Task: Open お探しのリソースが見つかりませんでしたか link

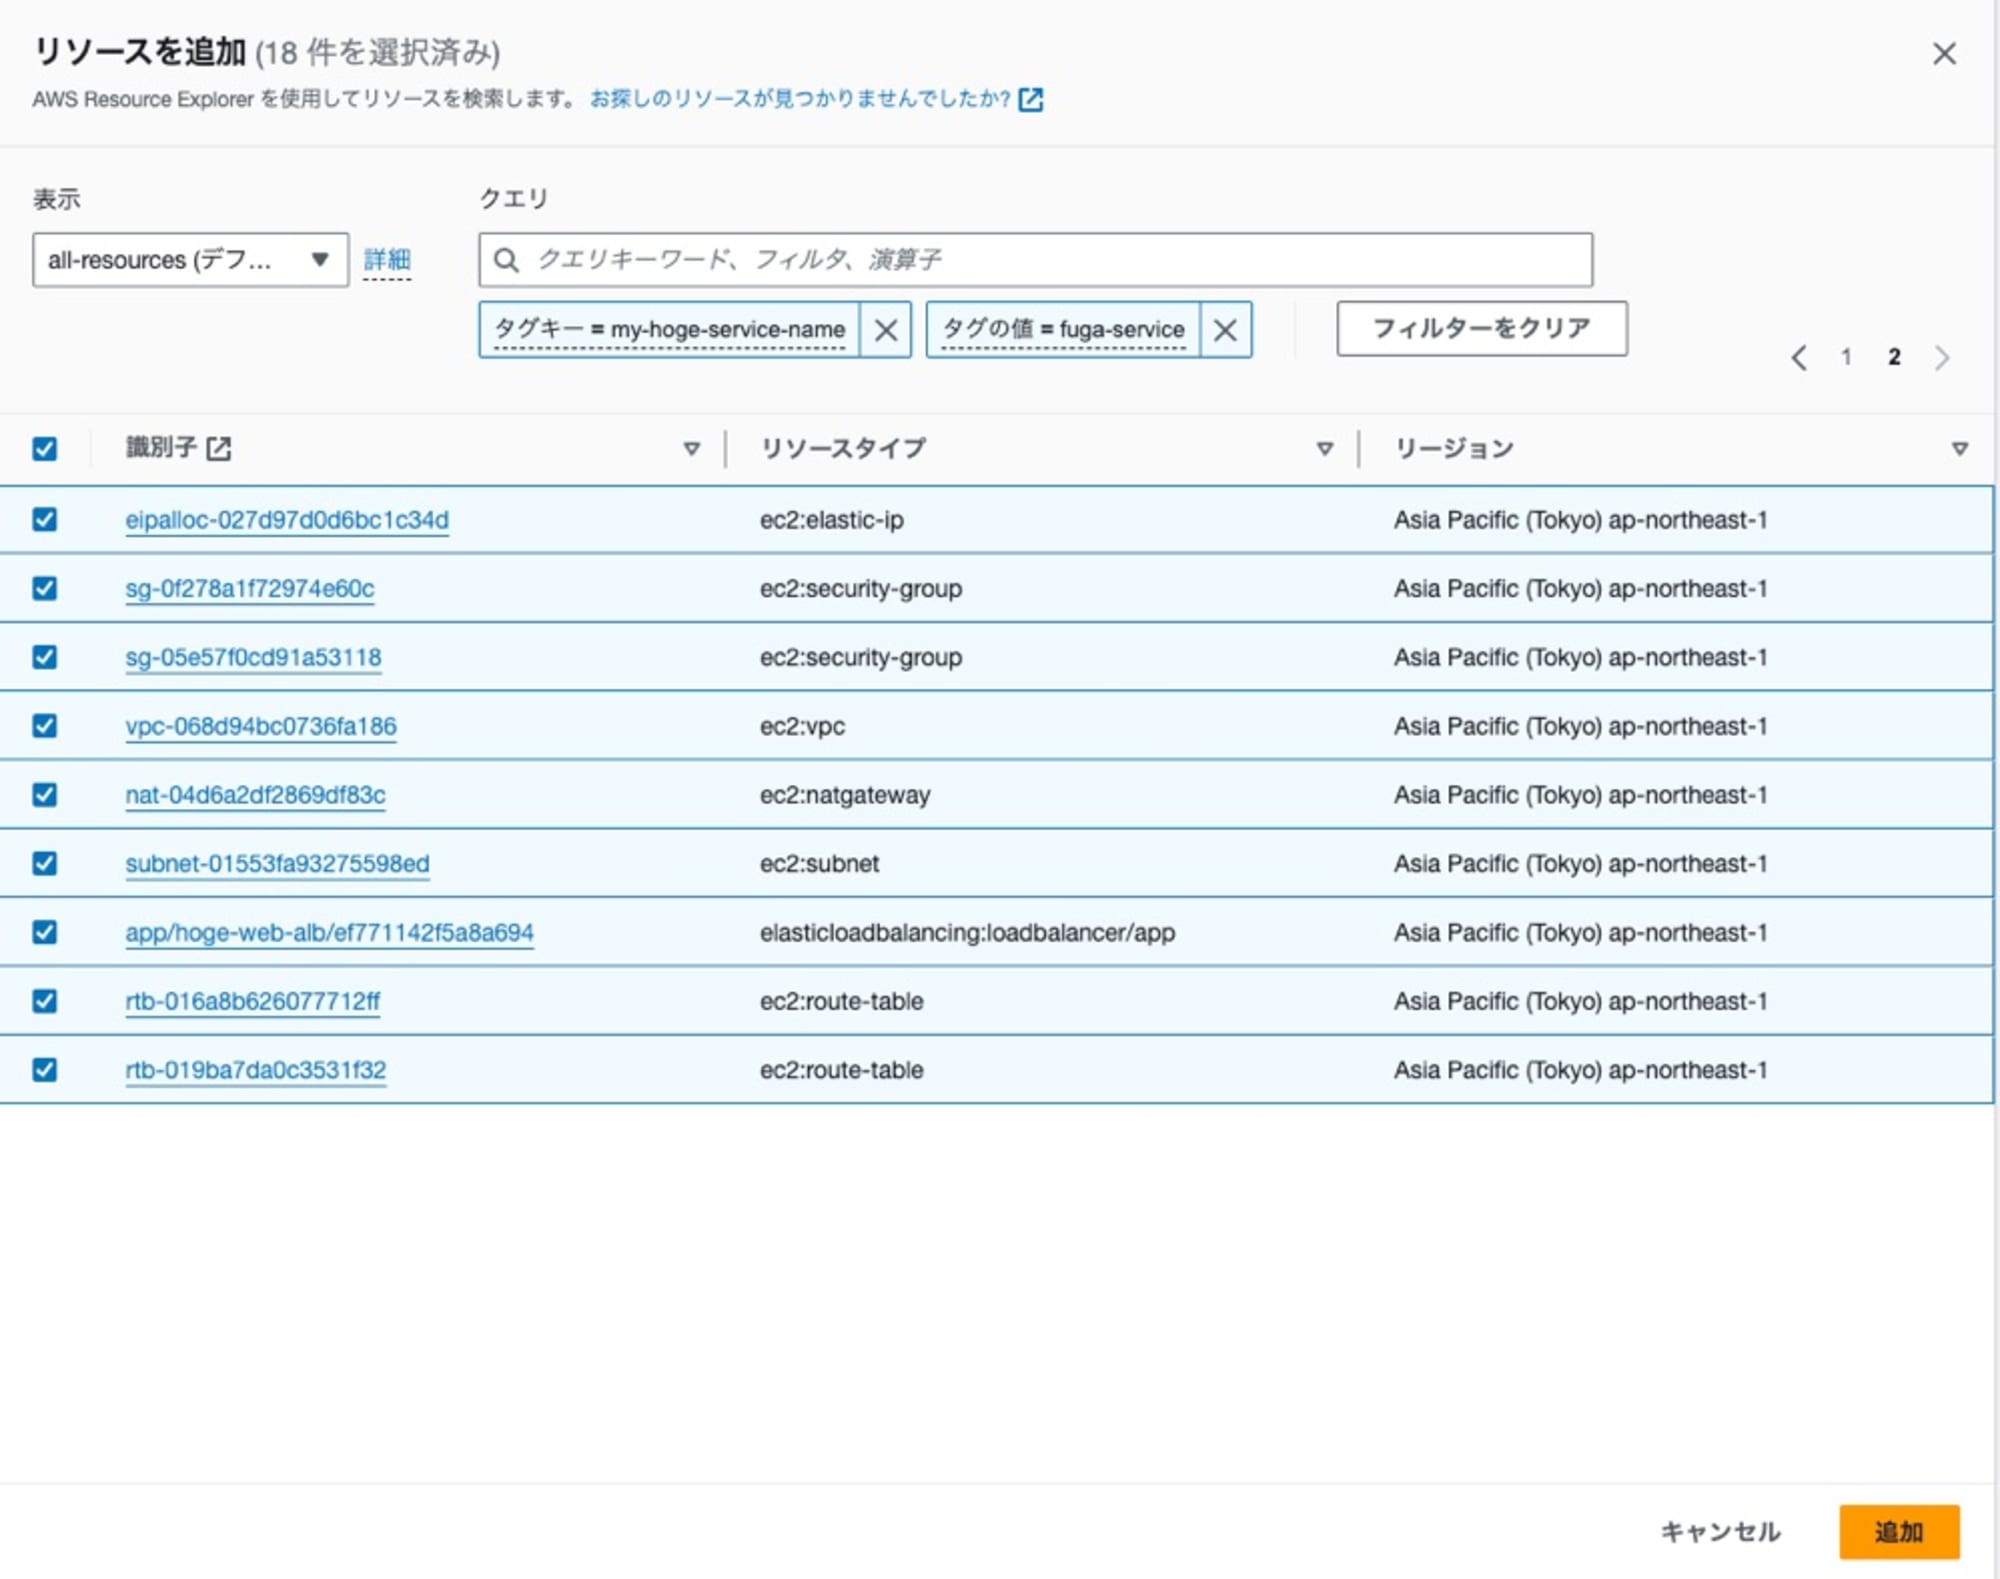Action: (800, 99)
